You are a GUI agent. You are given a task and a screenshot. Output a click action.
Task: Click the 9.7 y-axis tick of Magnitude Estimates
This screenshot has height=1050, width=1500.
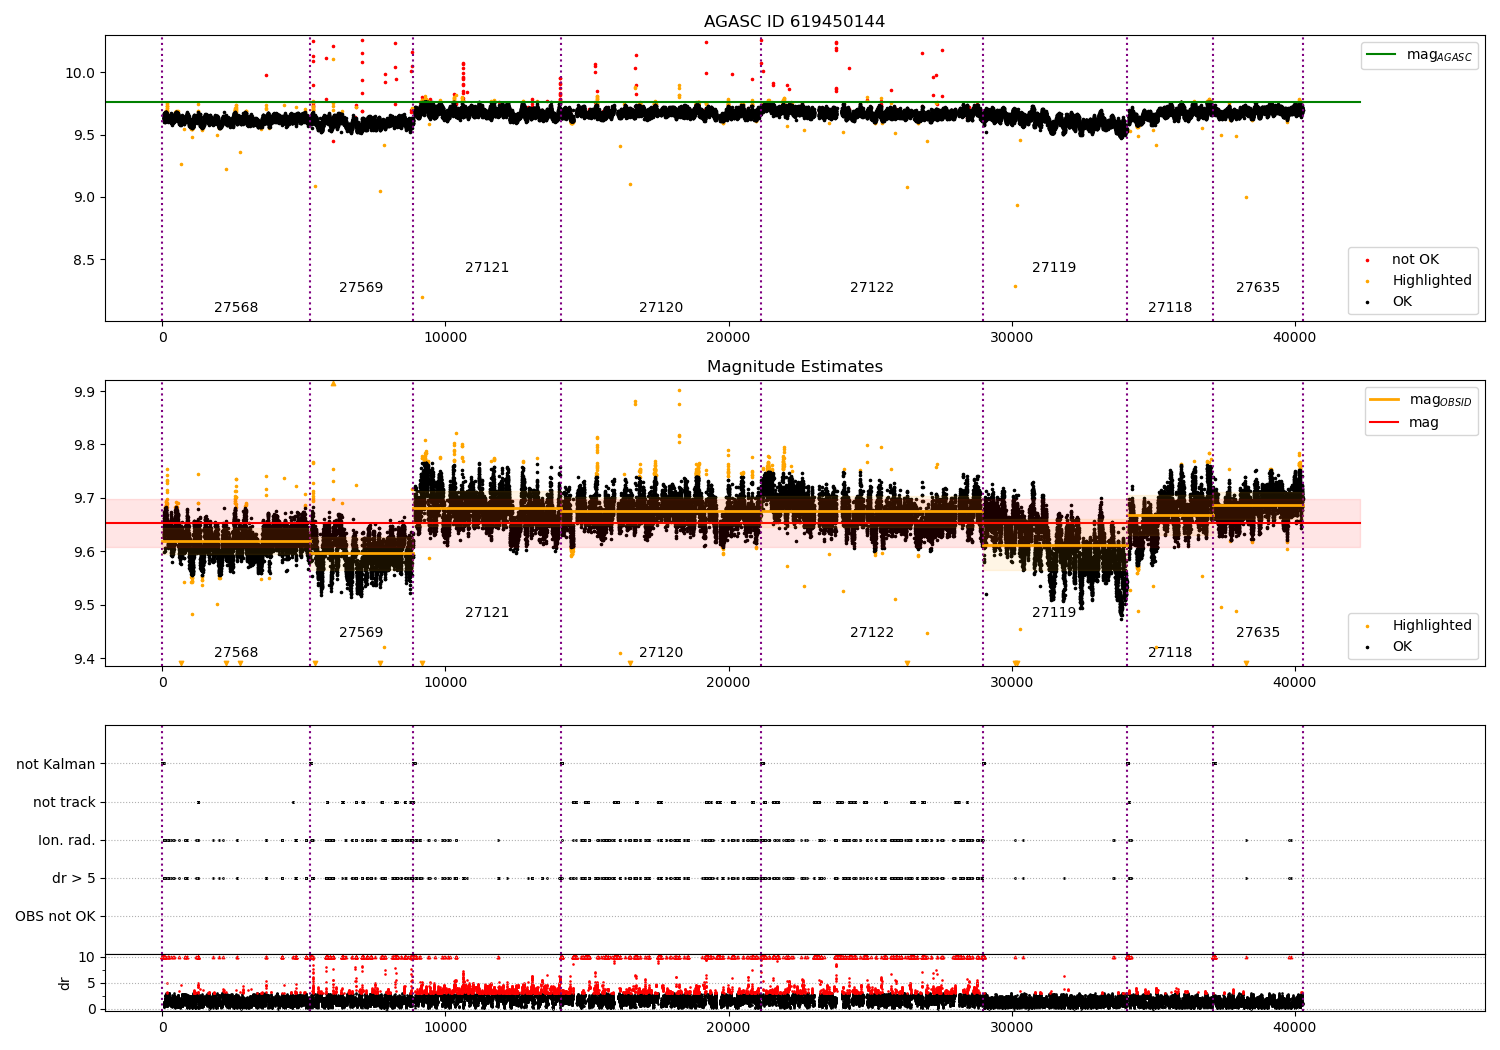pos(84,498)
